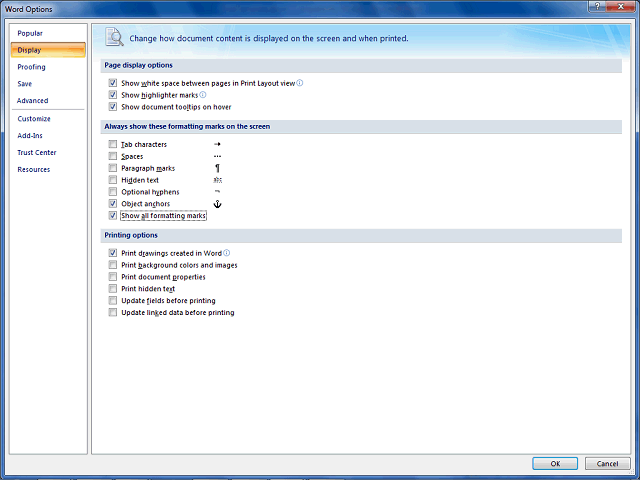Click OK to apply options
The image size is (640, 480).
point(555,464)
